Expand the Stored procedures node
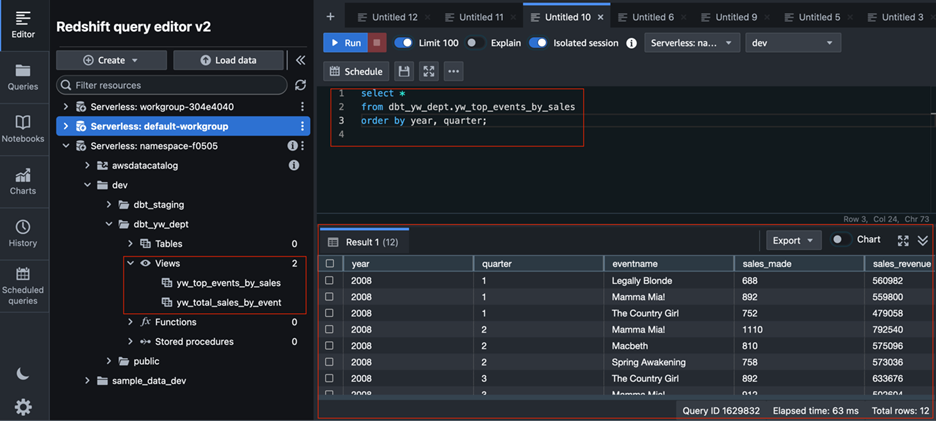 click(130, 342)
